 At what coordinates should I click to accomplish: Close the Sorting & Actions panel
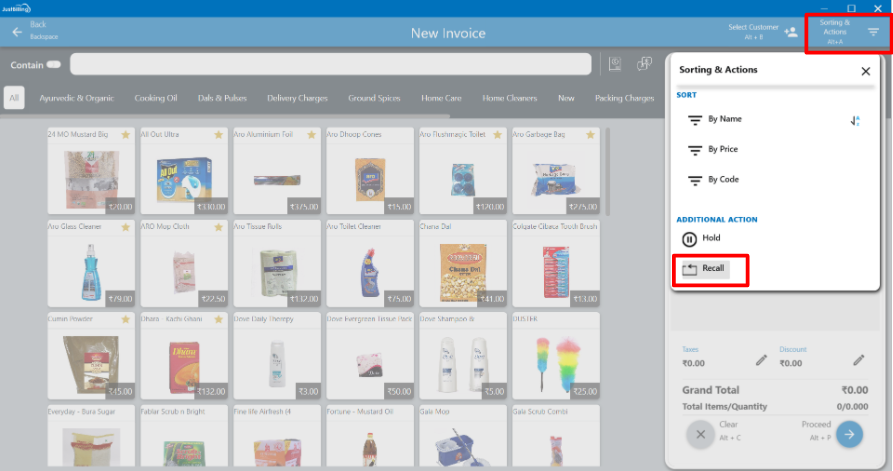[x=865, y=71]
